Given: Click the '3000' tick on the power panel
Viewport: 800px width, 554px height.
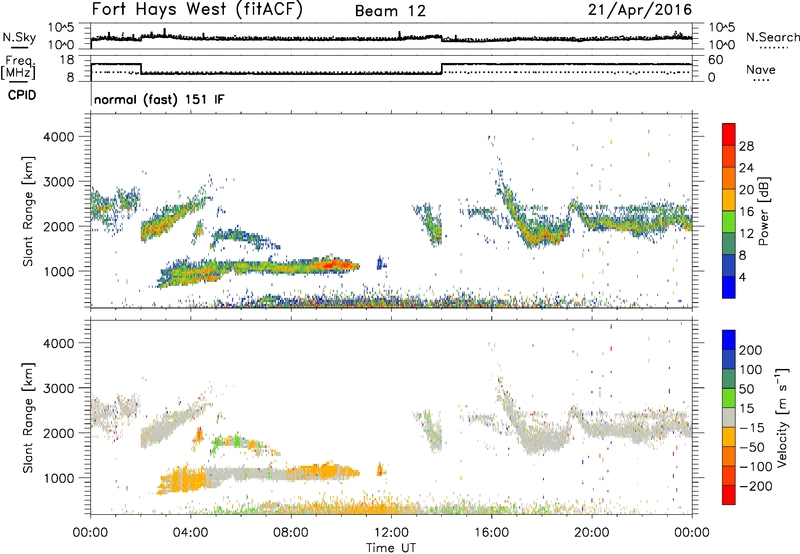Looking at the screenshot, I should pos(59,182).
